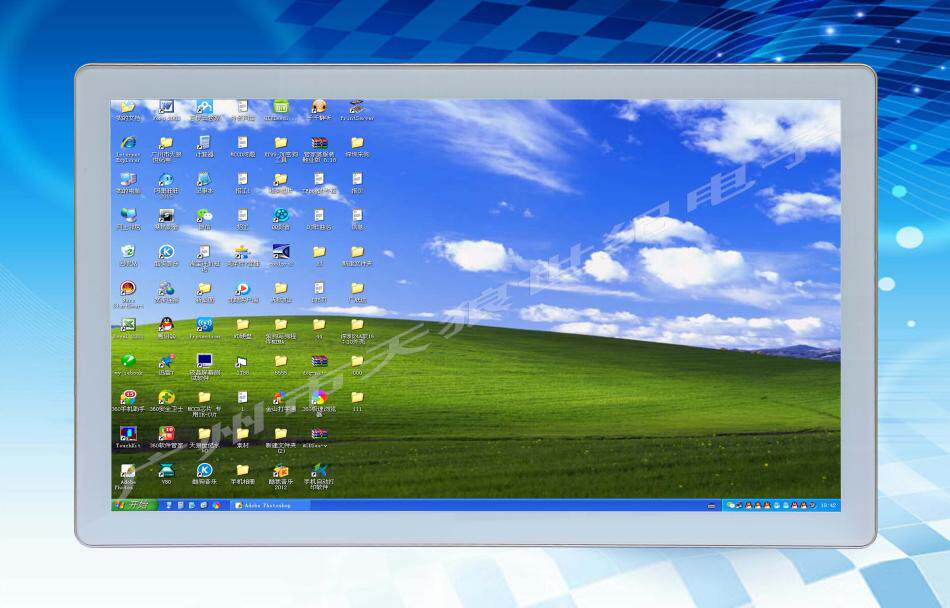Click the colorful browser icon in Quick Launch
The image size is (950, 608).
[x=216, y=505]
